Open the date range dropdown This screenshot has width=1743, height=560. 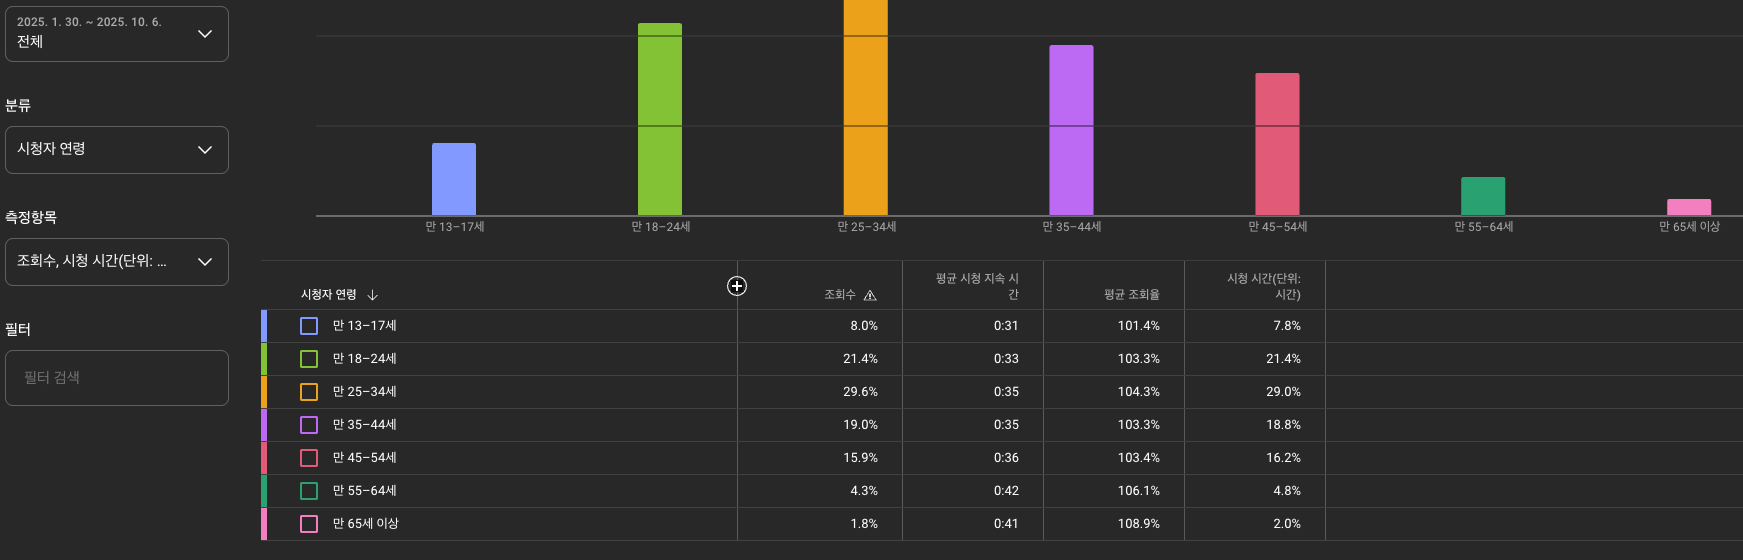click(x=117, y=34)
